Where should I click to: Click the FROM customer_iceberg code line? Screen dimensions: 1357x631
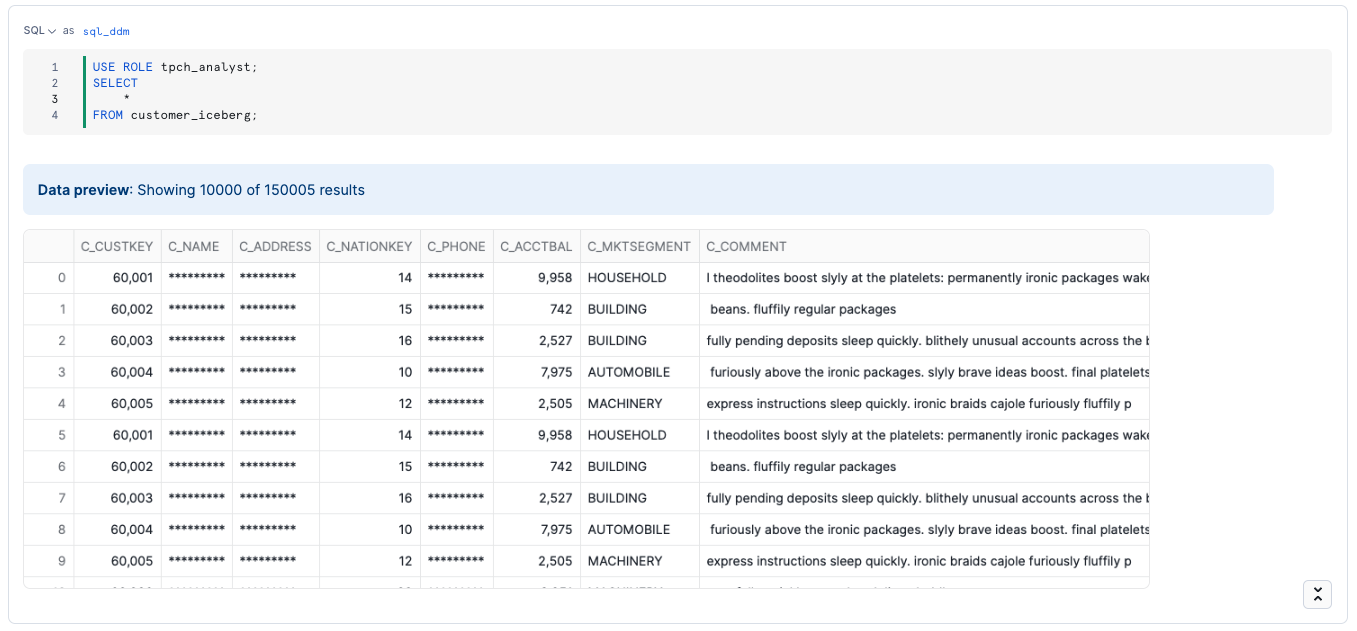coord(175,115)
